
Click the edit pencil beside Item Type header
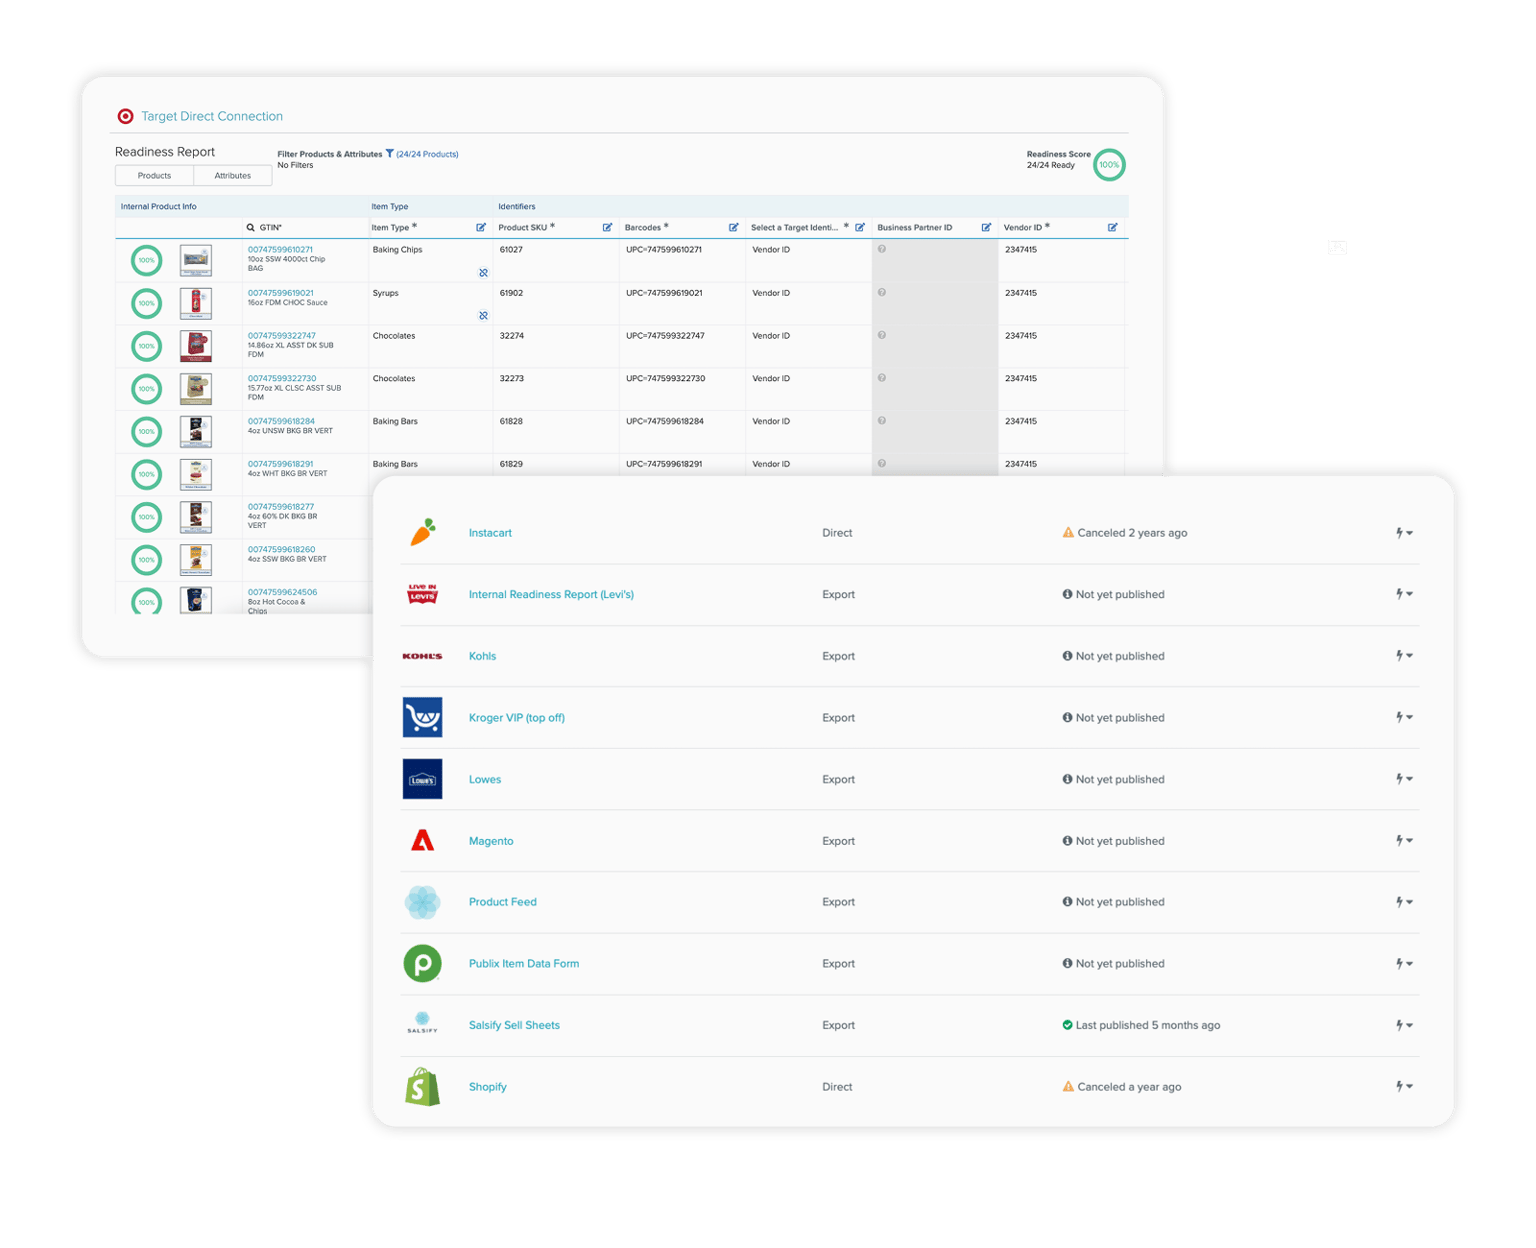(x=481, y=227)
